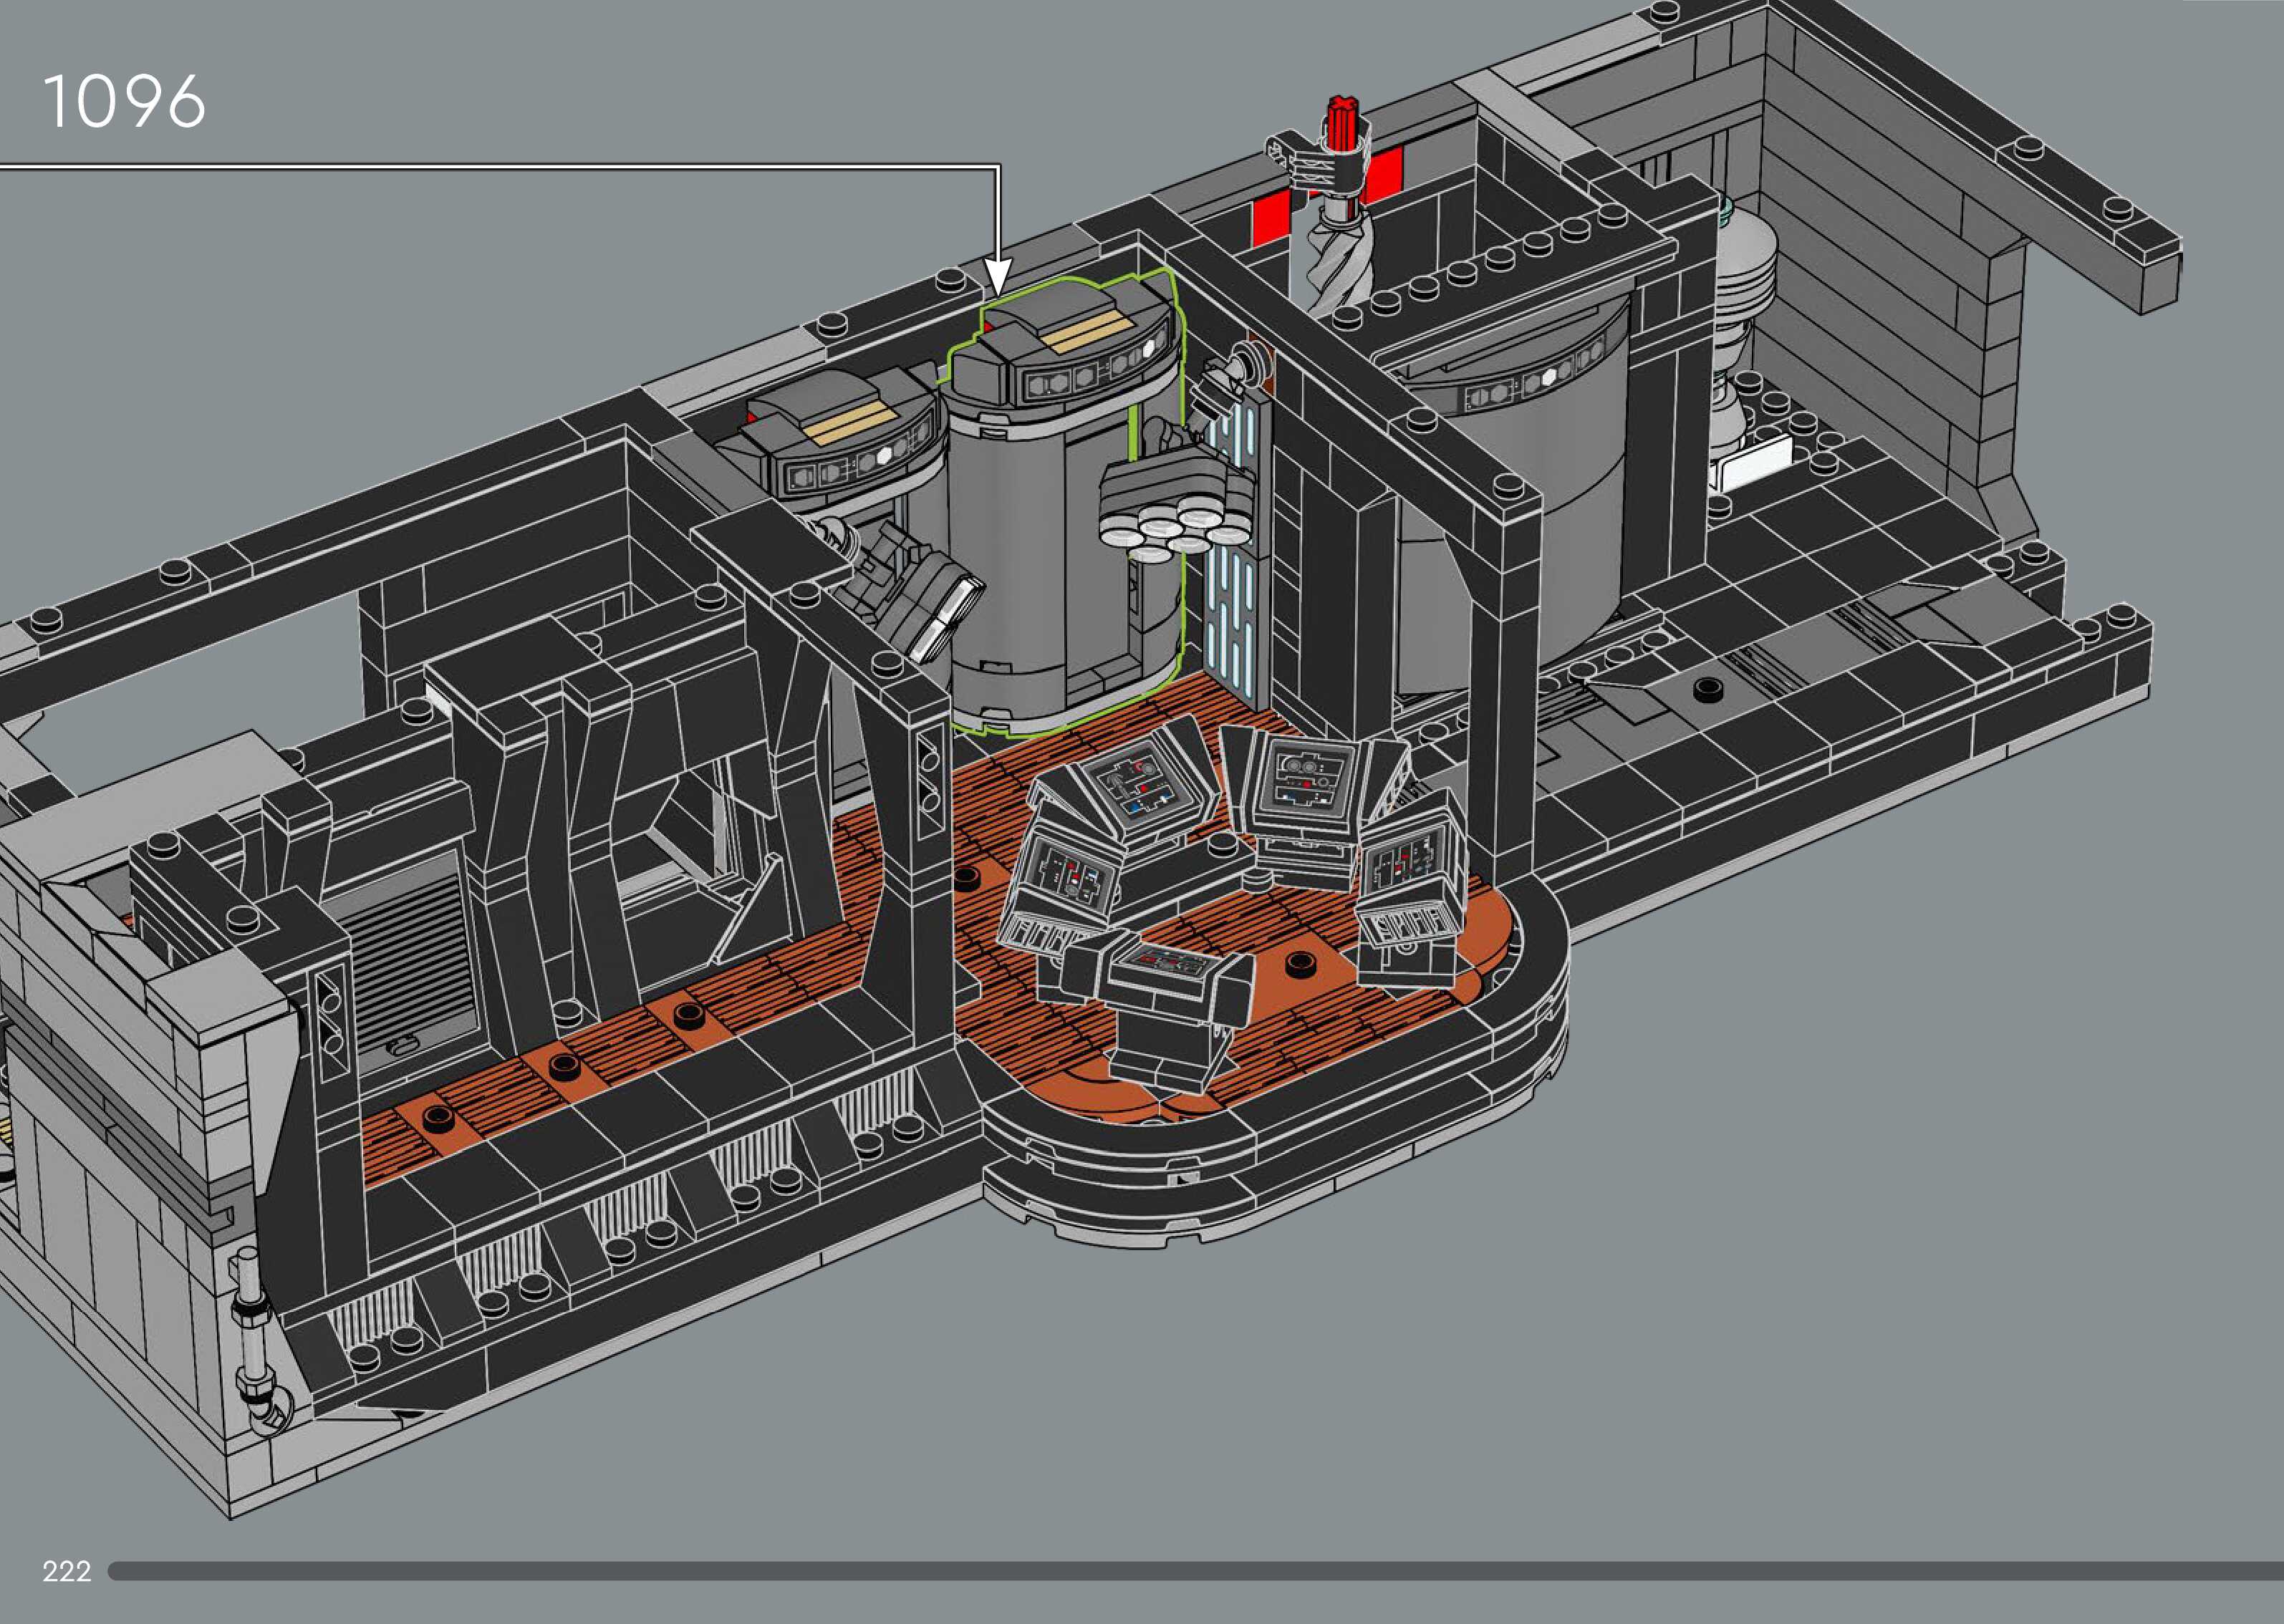Screen dimensions: 2284x1624
Task: Click the page number 222
Action: point(66,1571)
